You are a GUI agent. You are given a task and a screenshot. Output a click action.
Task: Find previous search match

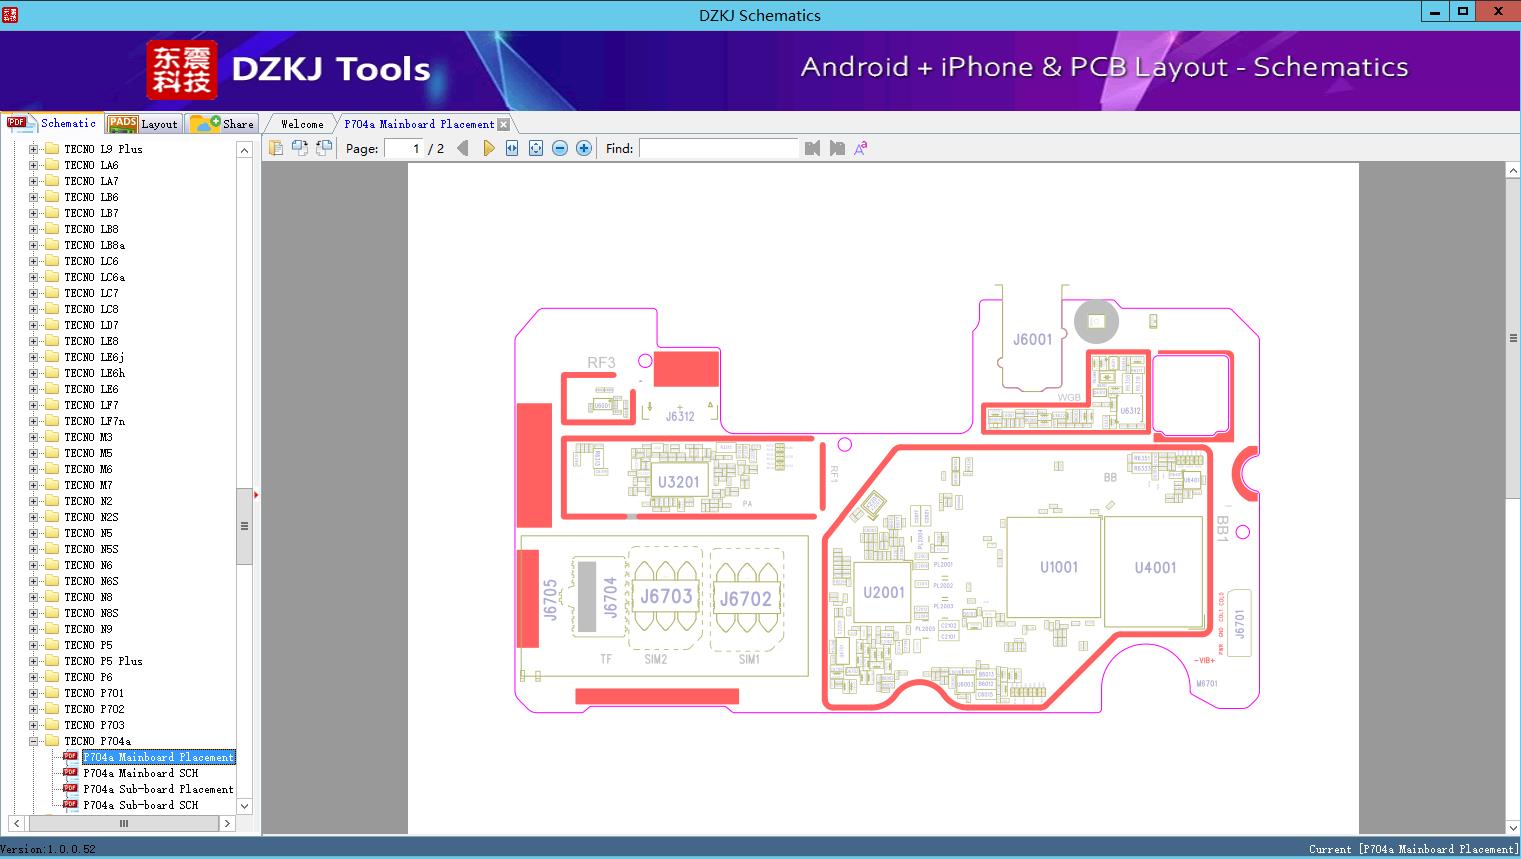(x=812, y=148)
